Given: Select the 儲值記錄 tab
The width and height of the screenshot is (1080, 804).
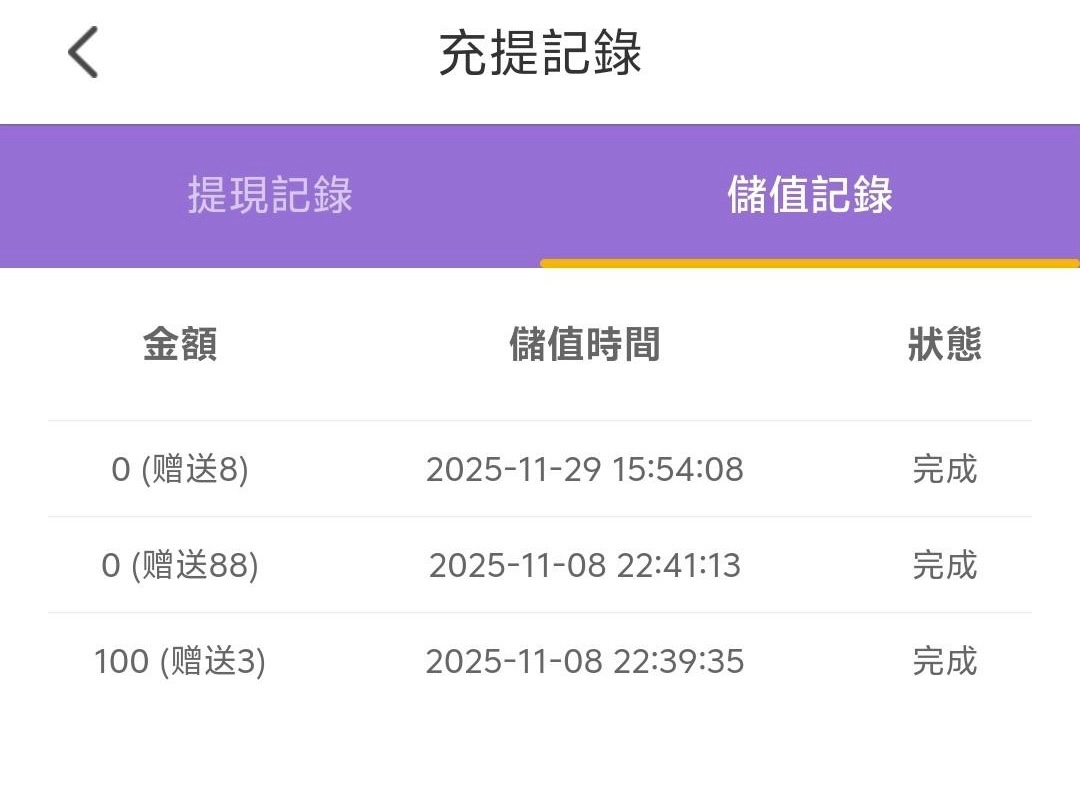Looking at the screenshot, I should [x=810, y=195].
